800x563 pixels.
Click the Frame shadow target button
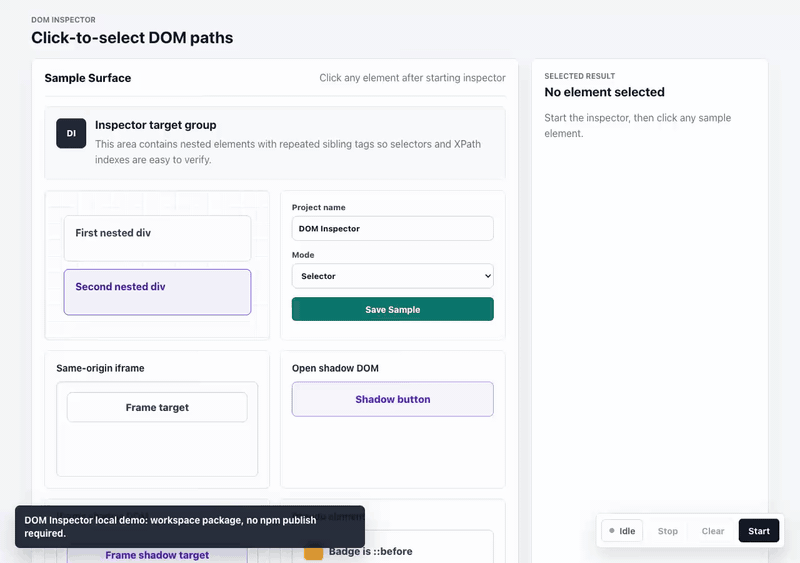(157, 555)
